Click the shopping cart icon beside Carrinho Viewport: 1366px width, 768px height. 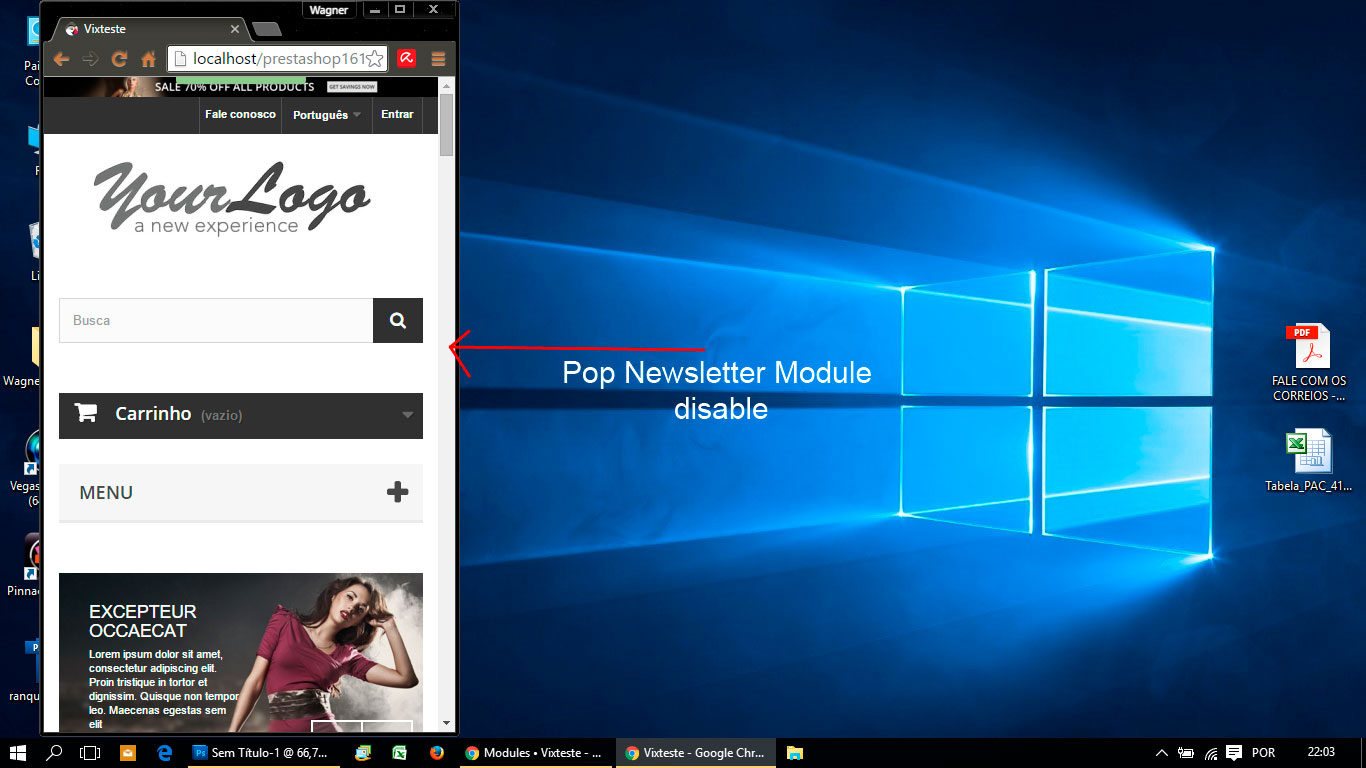tap(86, 413)
